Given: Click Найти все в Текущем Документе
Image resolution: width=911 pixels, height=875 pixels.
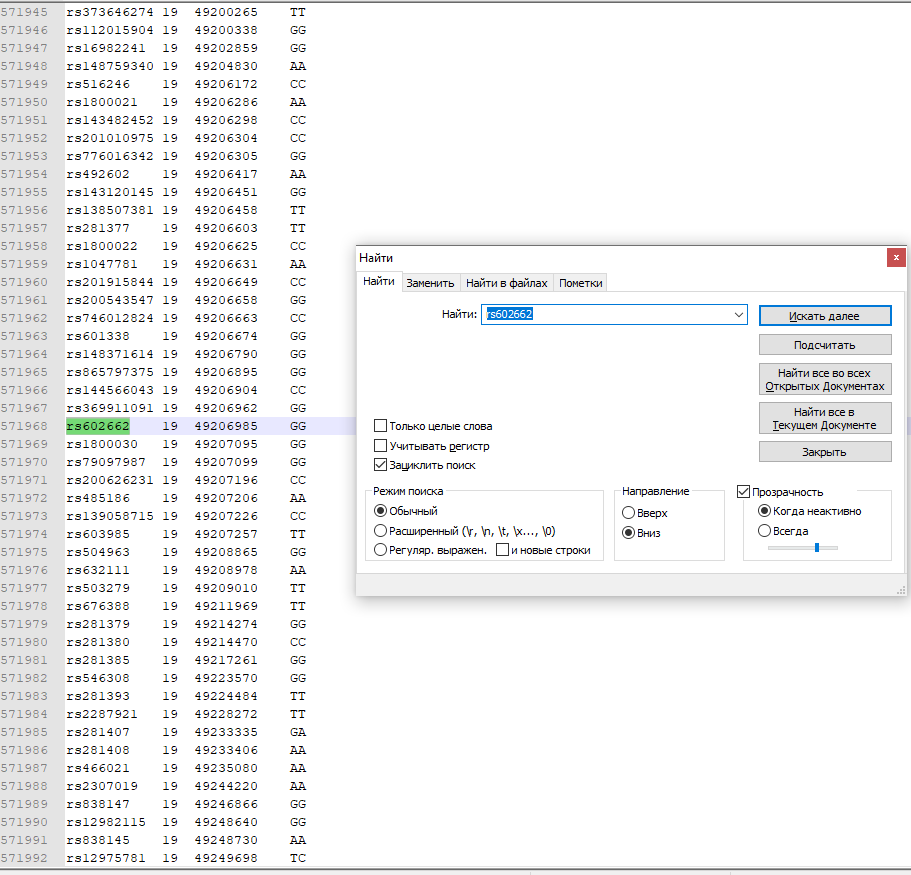Looking at the screenshot, I should 824,418.
